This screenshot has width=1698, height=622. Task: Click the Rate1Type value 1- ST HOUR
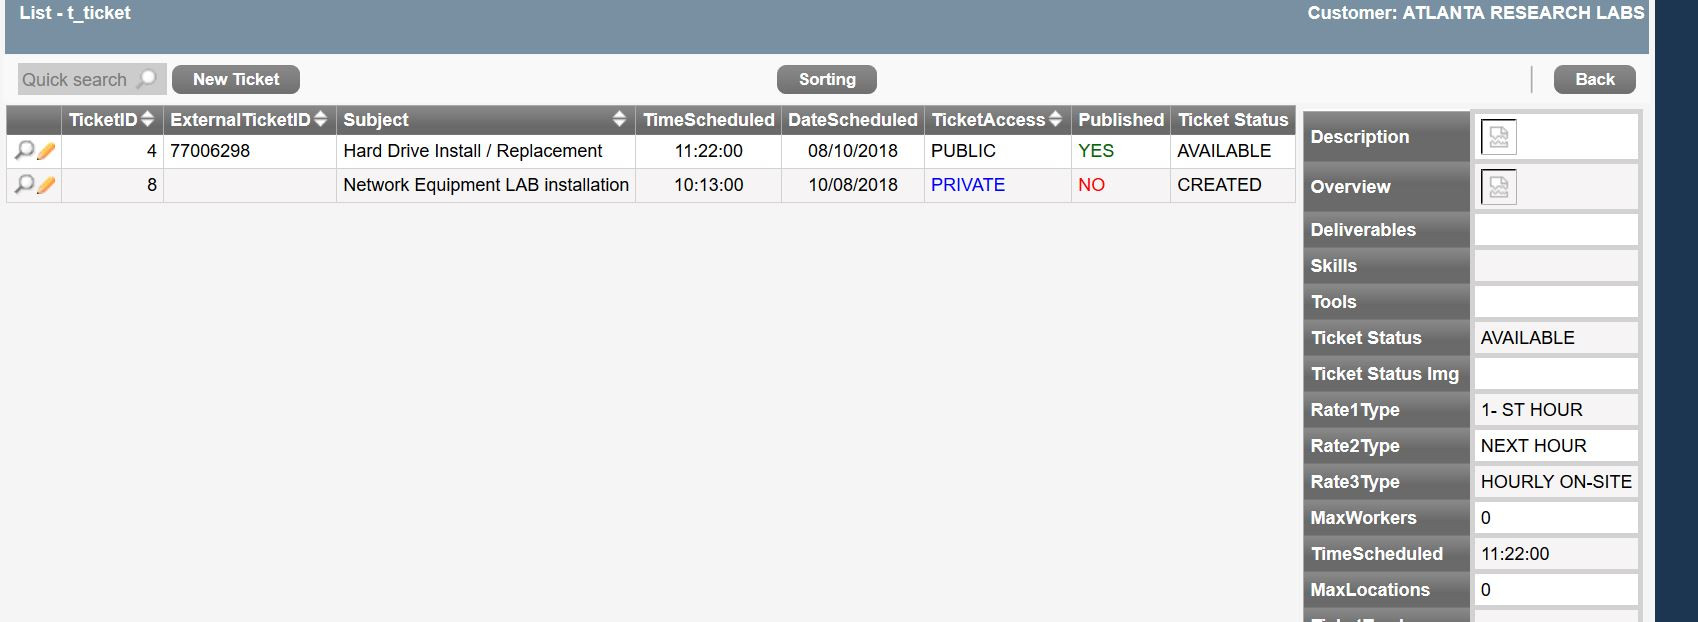pos(1531,410)
